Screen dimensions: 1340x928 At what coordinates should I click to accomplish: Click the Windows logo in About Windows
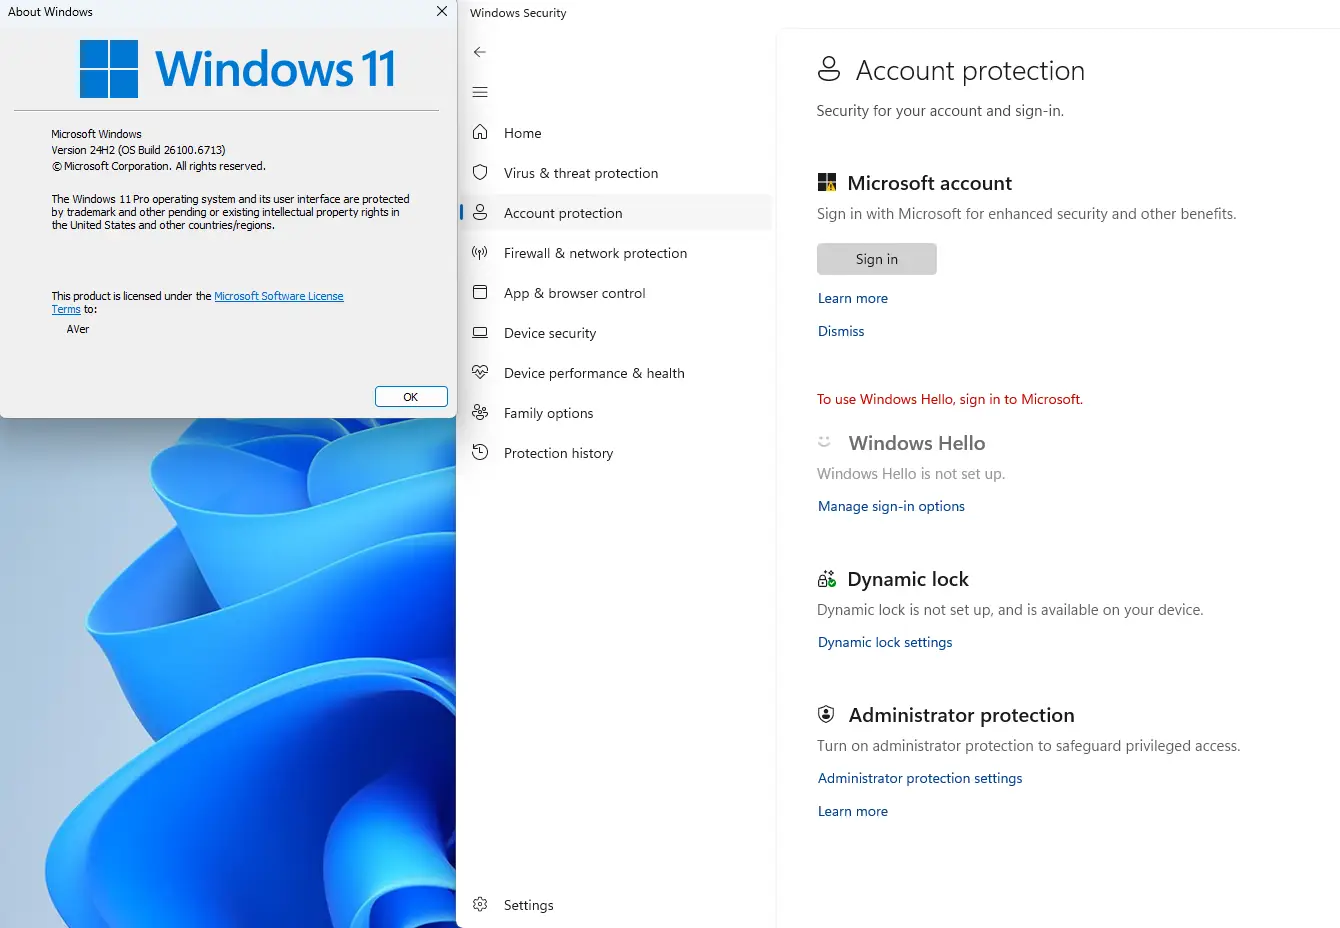click(x=109, y=69)
